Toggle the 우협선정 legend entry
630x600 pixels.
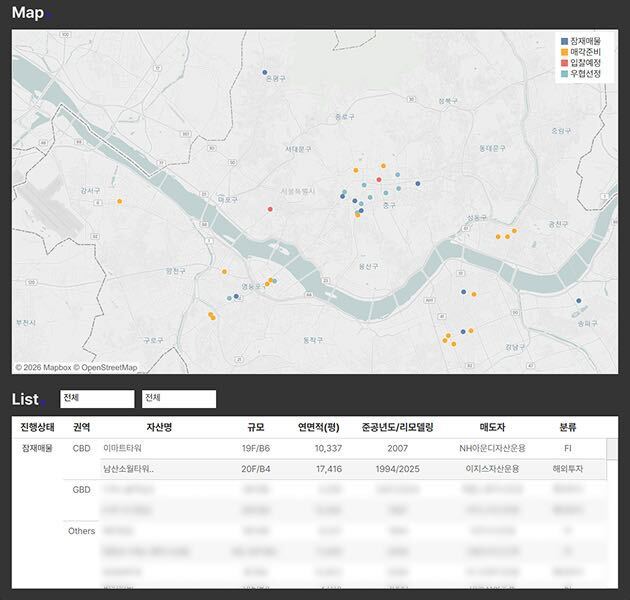[585, 74]
